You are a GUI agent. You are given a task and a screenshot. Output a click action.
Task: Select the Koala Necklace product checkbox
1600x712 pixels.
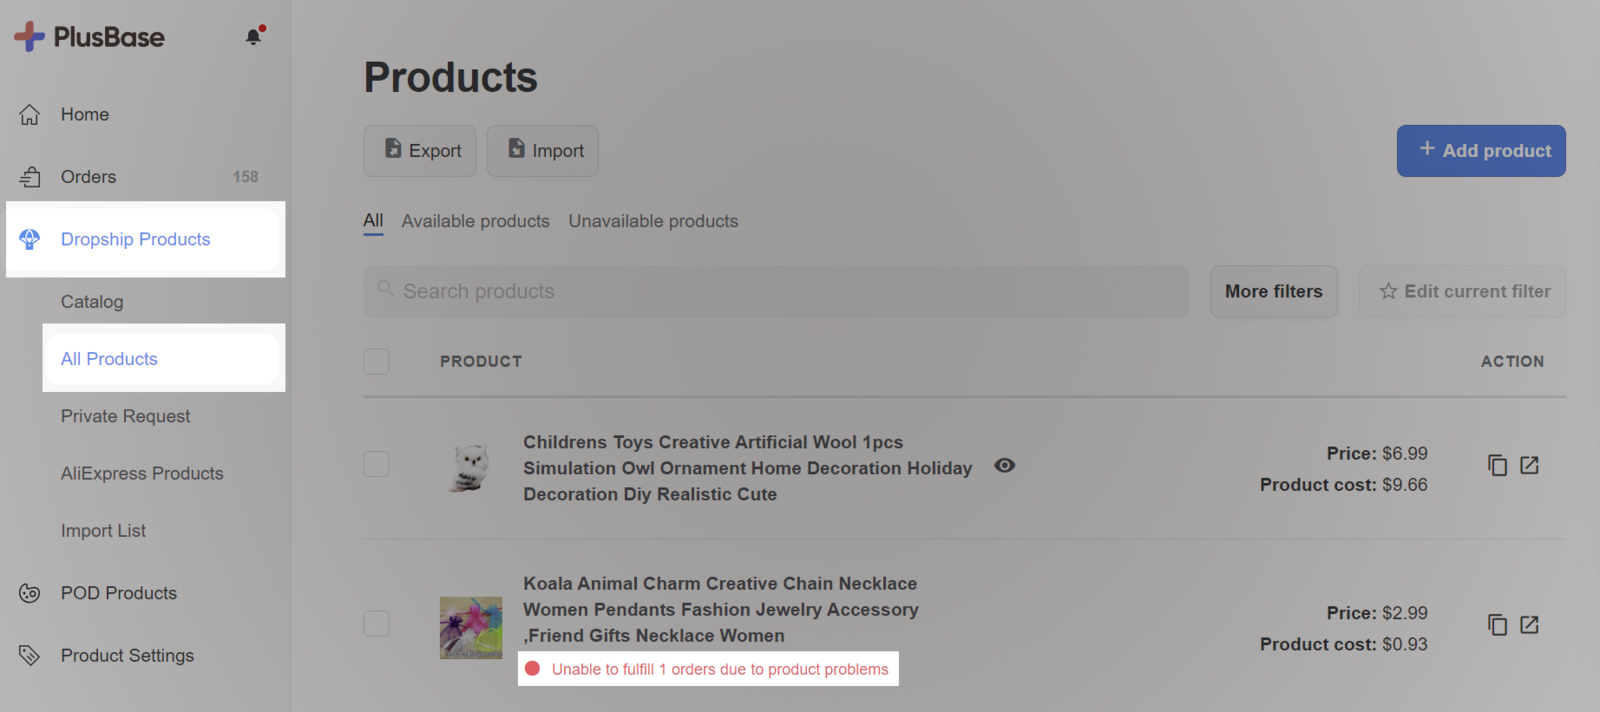[377, 624]
